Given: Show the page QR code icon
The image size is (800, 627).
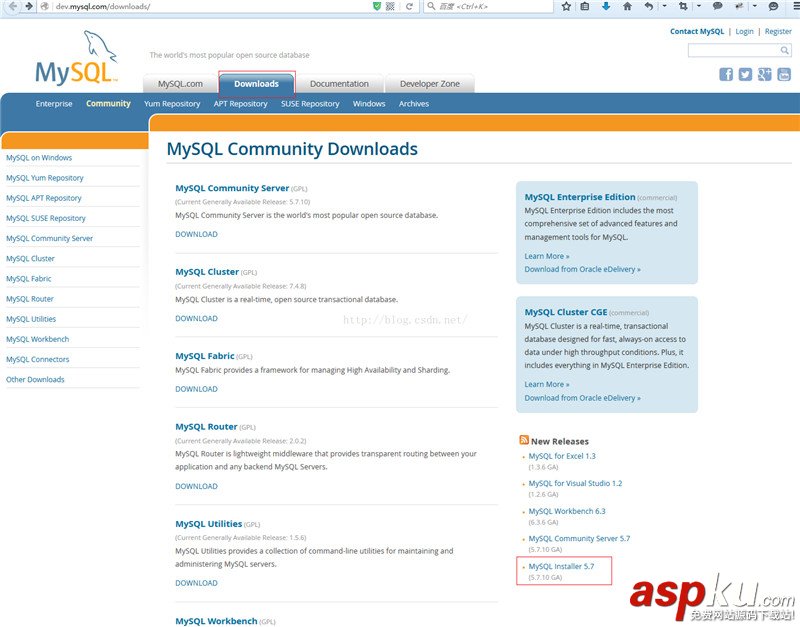Looking at the screenshot, I should pos(390,6).
